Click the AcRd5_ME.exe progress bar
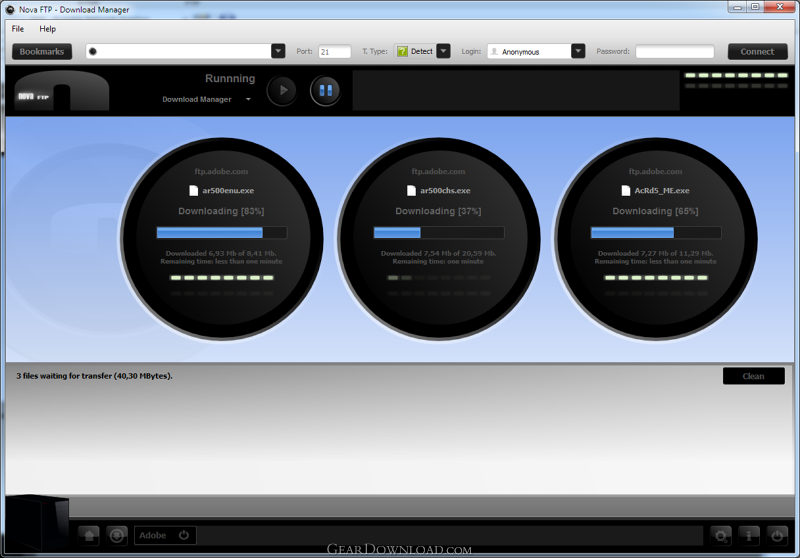This screenshot has height=558, width=800. (656, 233)
